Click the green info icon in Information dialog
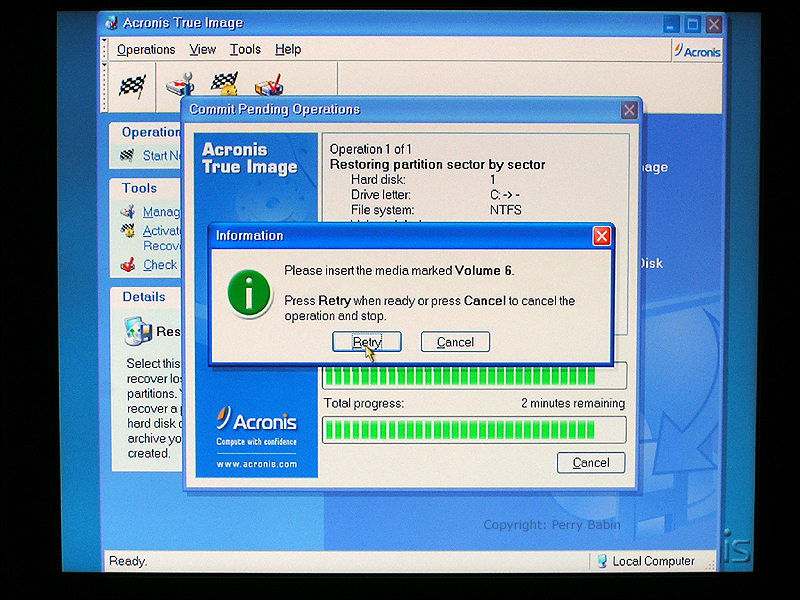This screenshot has width=800, height=600. point(249,294)
